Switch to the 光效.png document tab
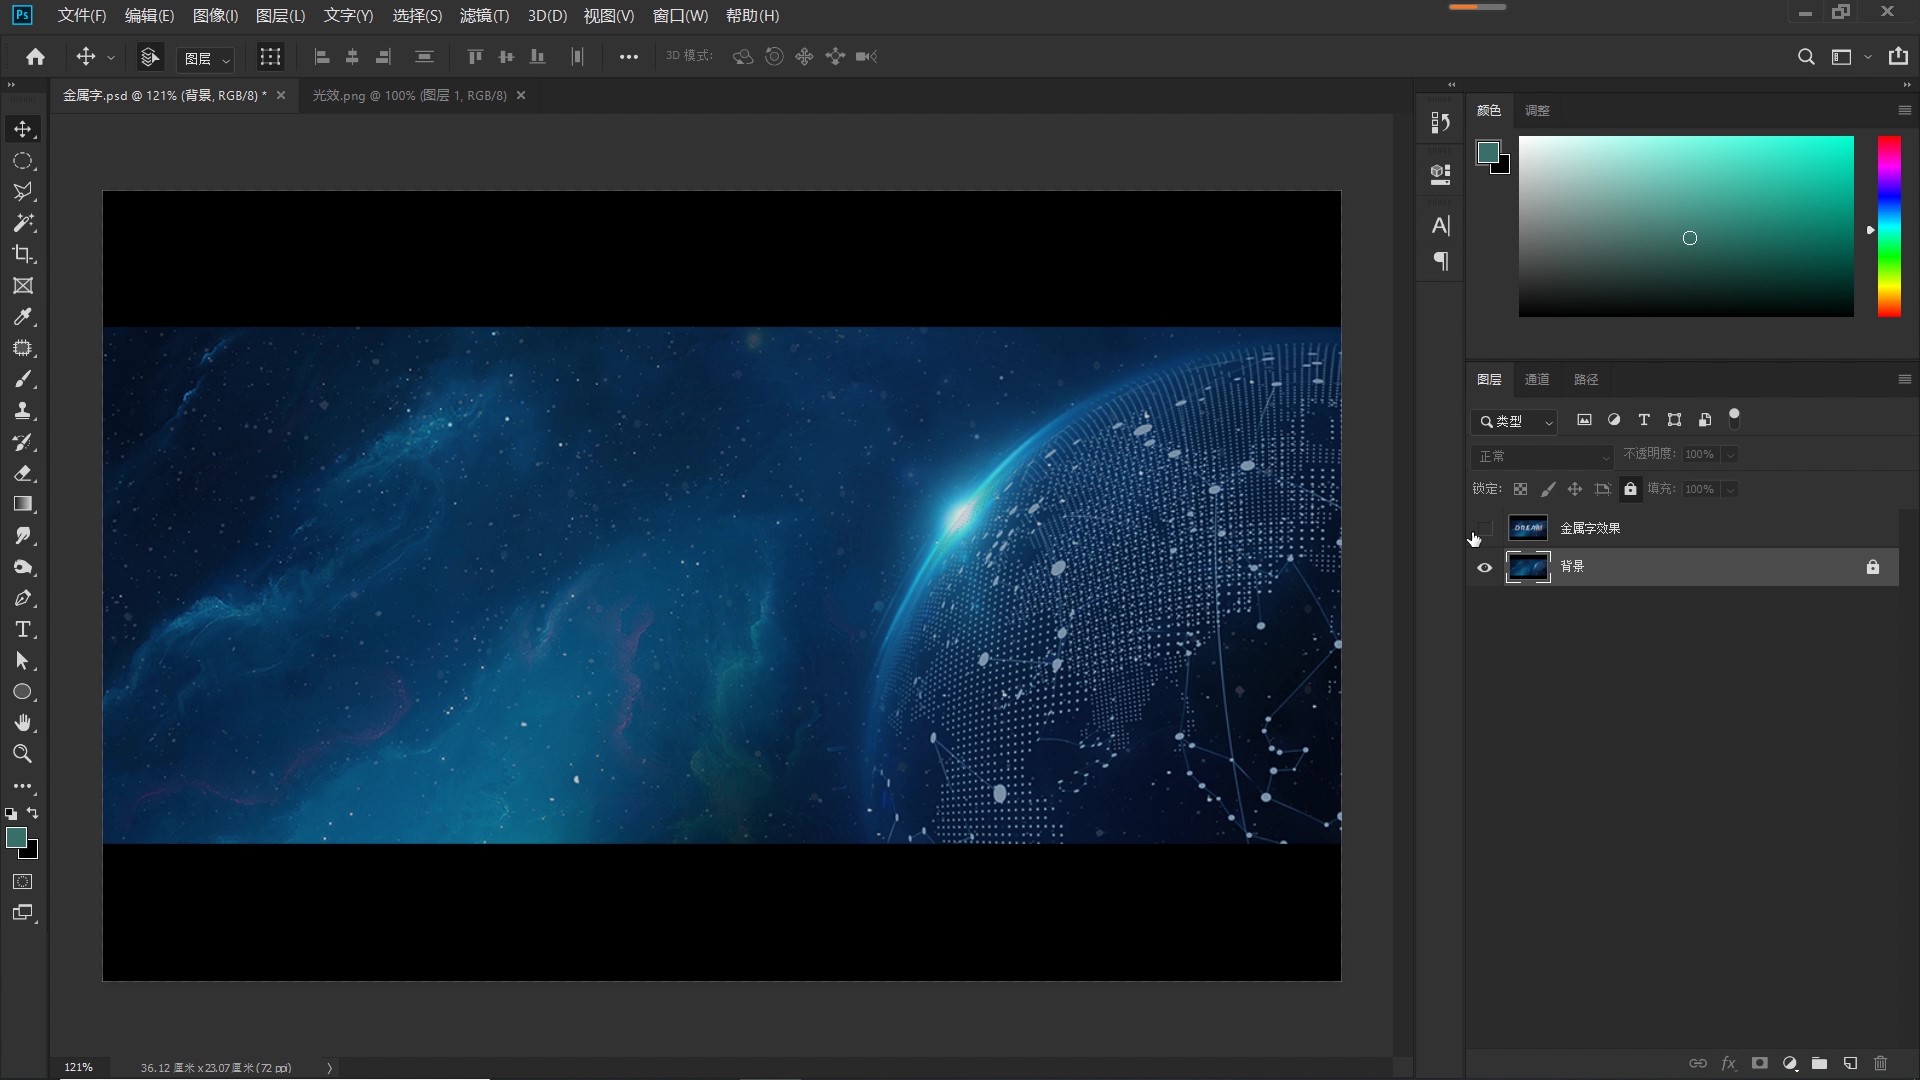Screen dimensions: 1920x1080 409,95
